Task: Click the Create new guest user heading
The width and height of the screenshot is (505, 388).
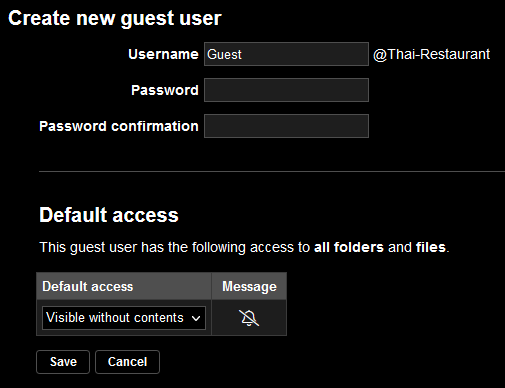Action: point(115,18)
